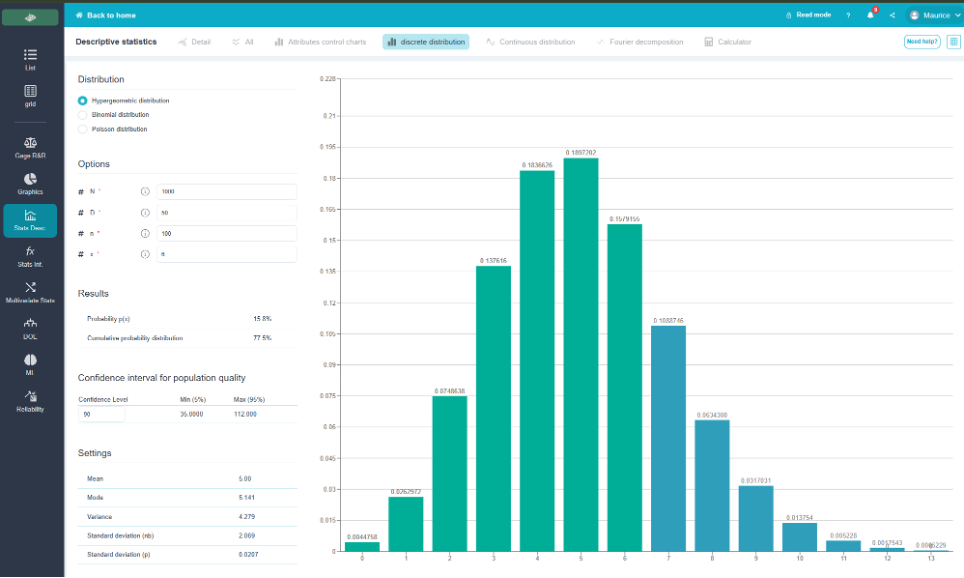Open the grid icon in sidebar
This screenshot has height=578, width=964.
click(30, 91)
